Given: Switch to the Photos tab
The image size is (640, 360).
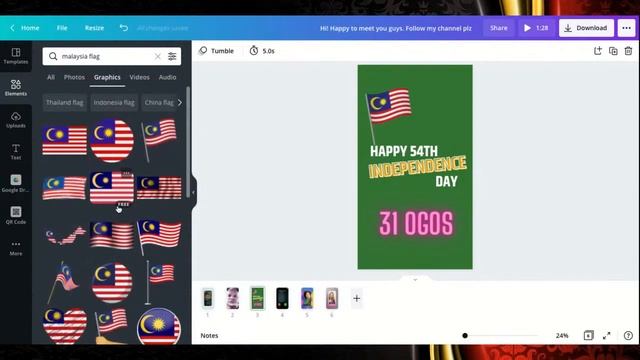Looking at the screenshot, I should pos(74,77).
